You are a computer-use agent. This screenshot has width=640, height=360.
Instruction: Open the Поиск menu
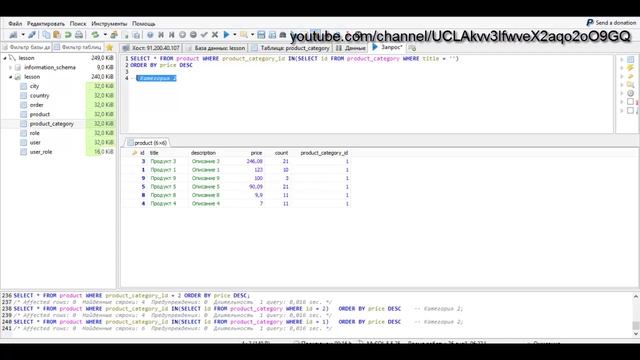point(78,24)
